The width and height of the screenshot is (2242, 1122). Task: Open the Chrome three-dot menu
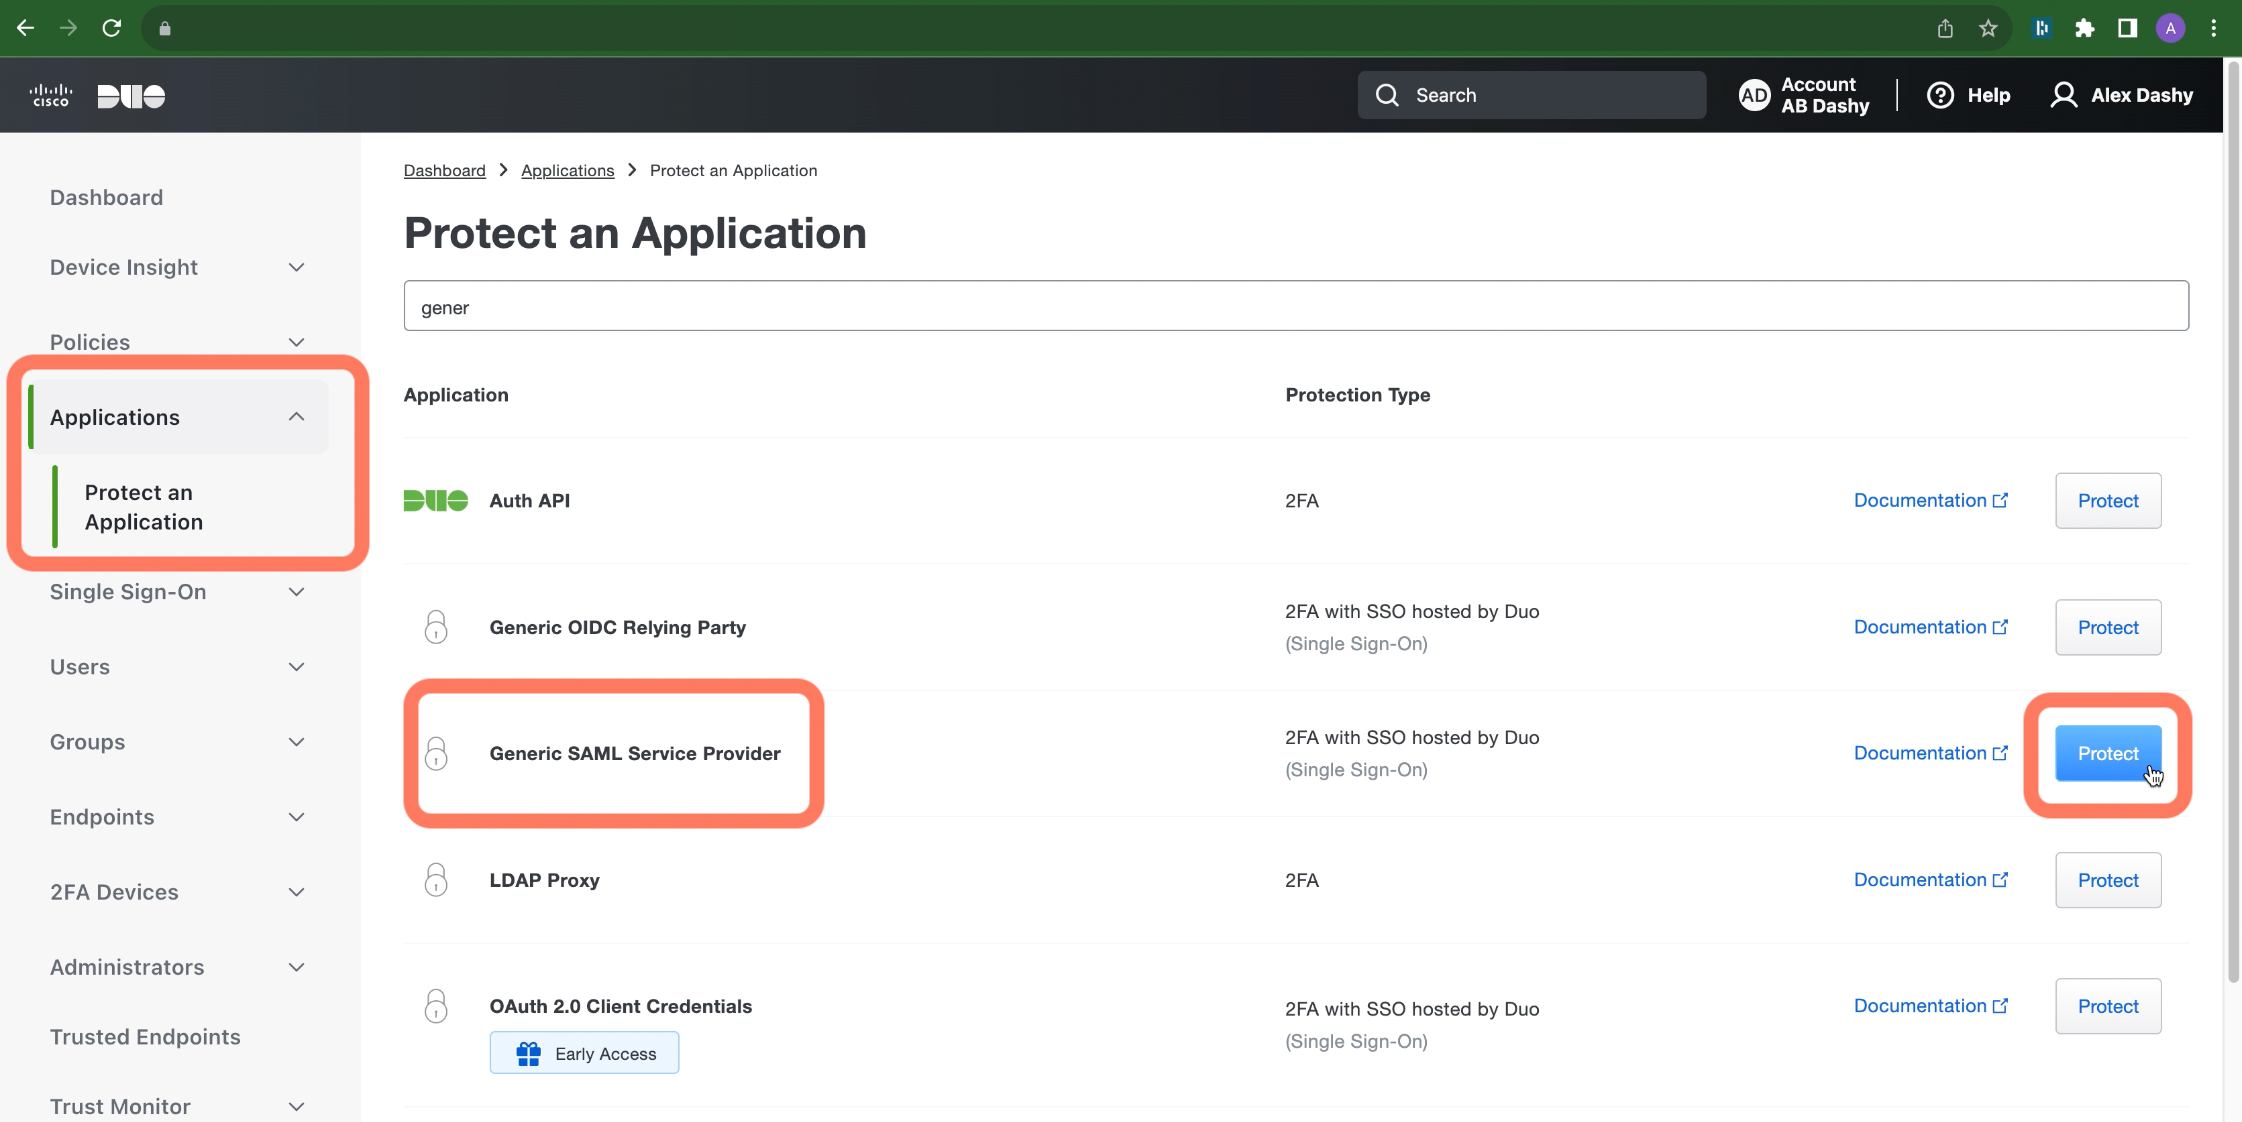click(2214, 28)
